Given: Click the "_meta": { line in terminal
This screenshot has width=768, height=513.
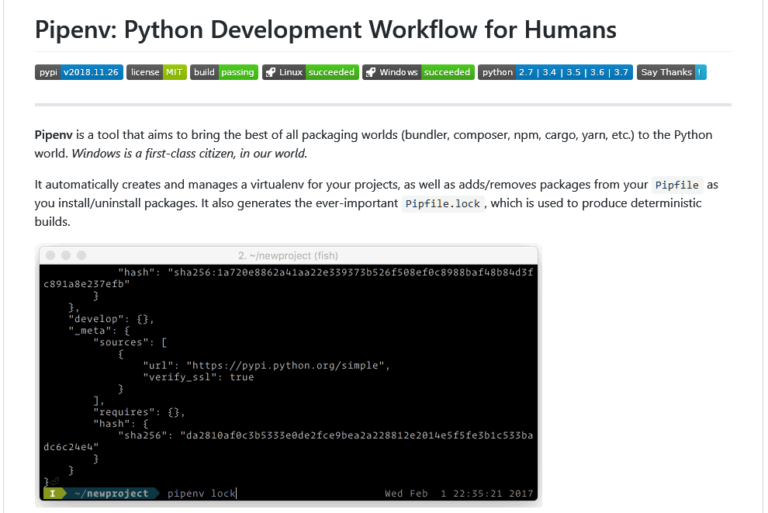Looking at the screenshot, I should coord(99,331).
